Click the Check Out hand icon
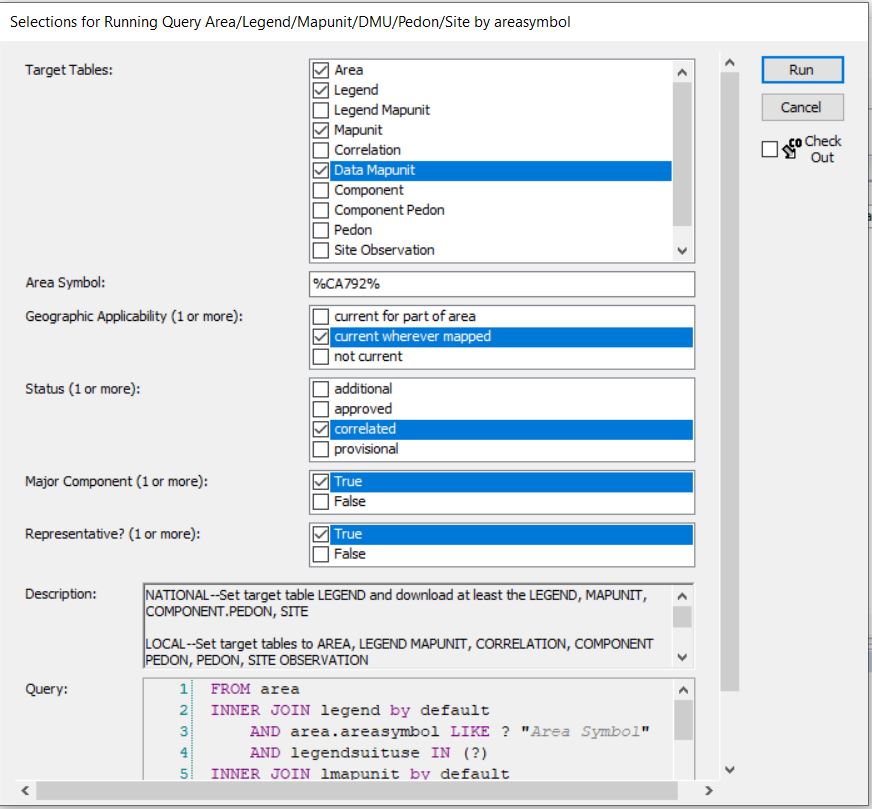The height and width of the screenshot is (809, 872). coord(792,148)
